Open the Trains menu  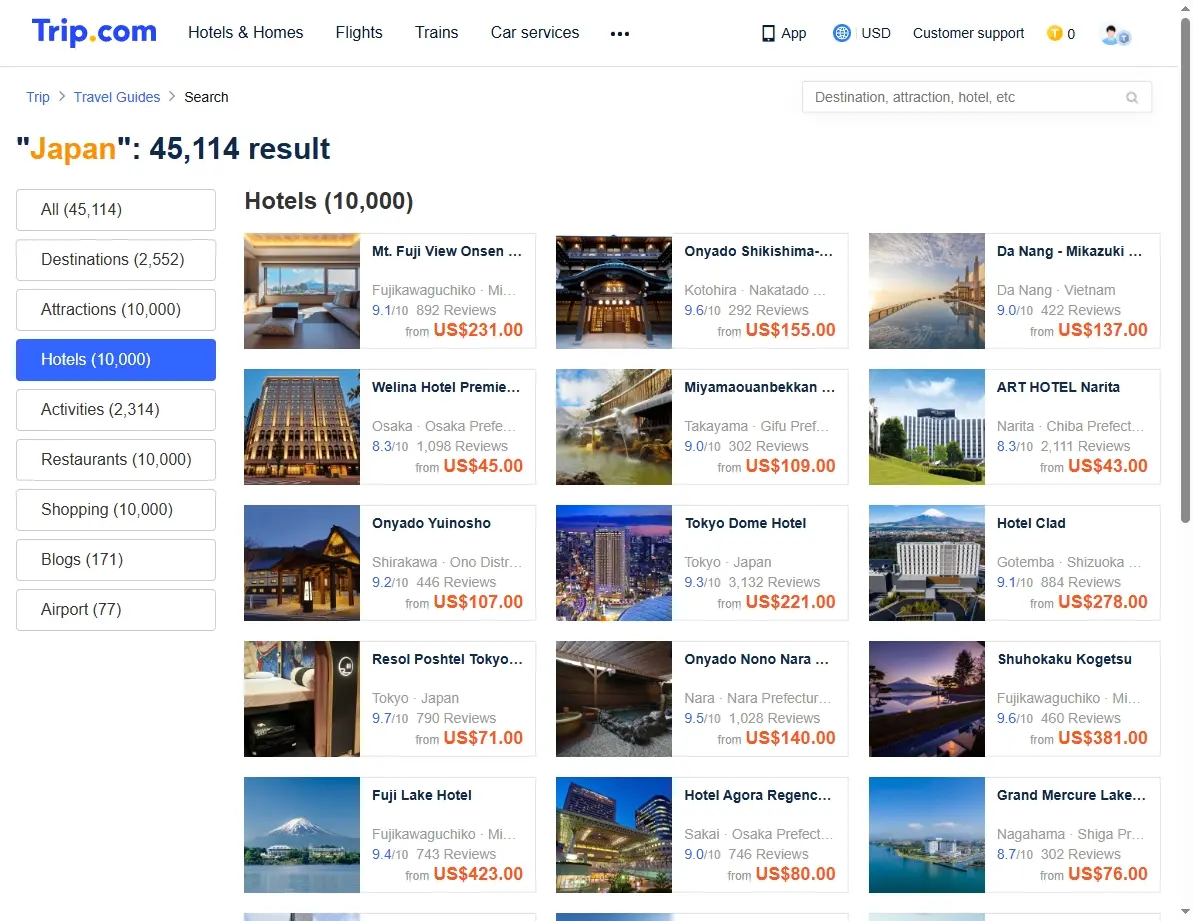point(437,33)
